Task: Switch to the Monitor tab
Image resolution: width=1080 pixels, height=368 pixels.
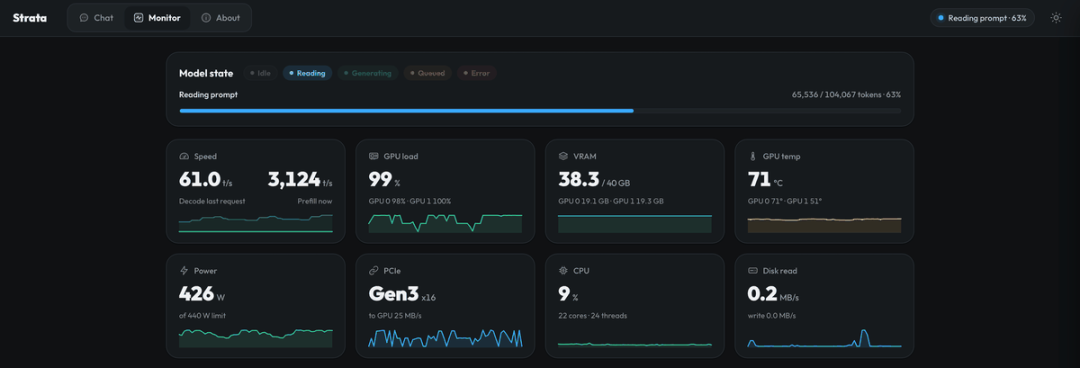Action: (x=157, y=18)
